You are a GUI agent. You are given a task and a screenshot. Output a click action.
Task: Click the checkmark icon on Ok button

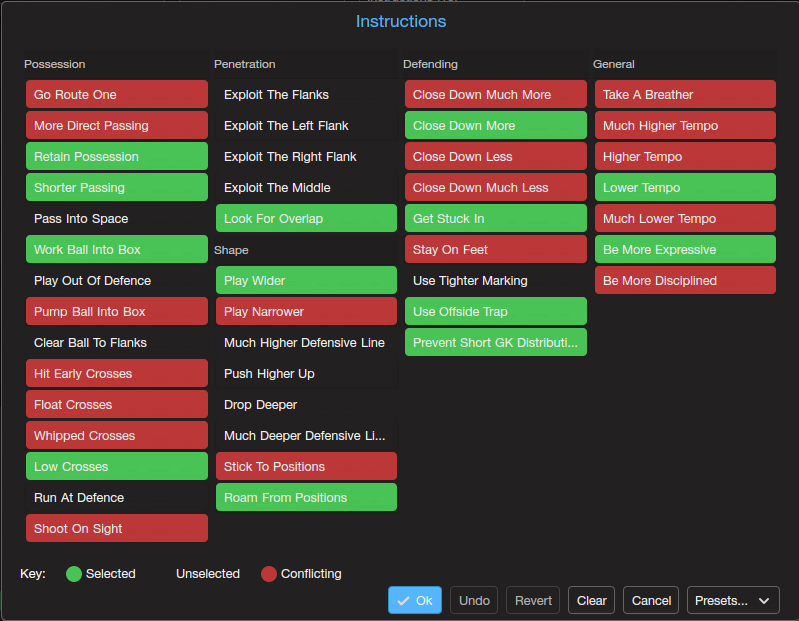[x=403, y=601]
